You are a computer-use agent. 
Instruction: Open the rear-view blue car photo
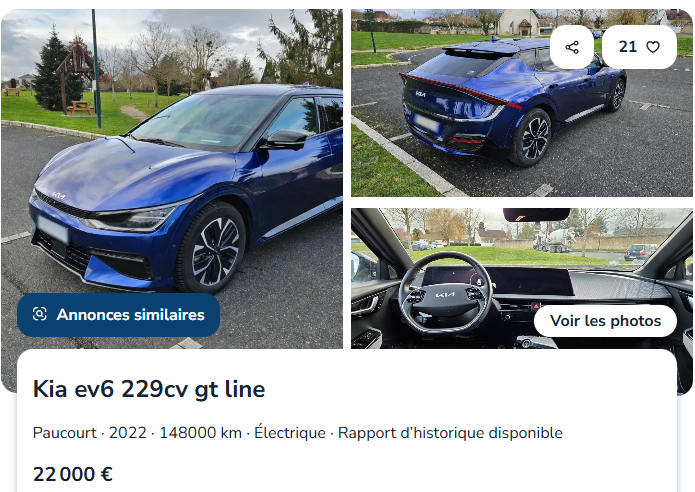(522, 103)
